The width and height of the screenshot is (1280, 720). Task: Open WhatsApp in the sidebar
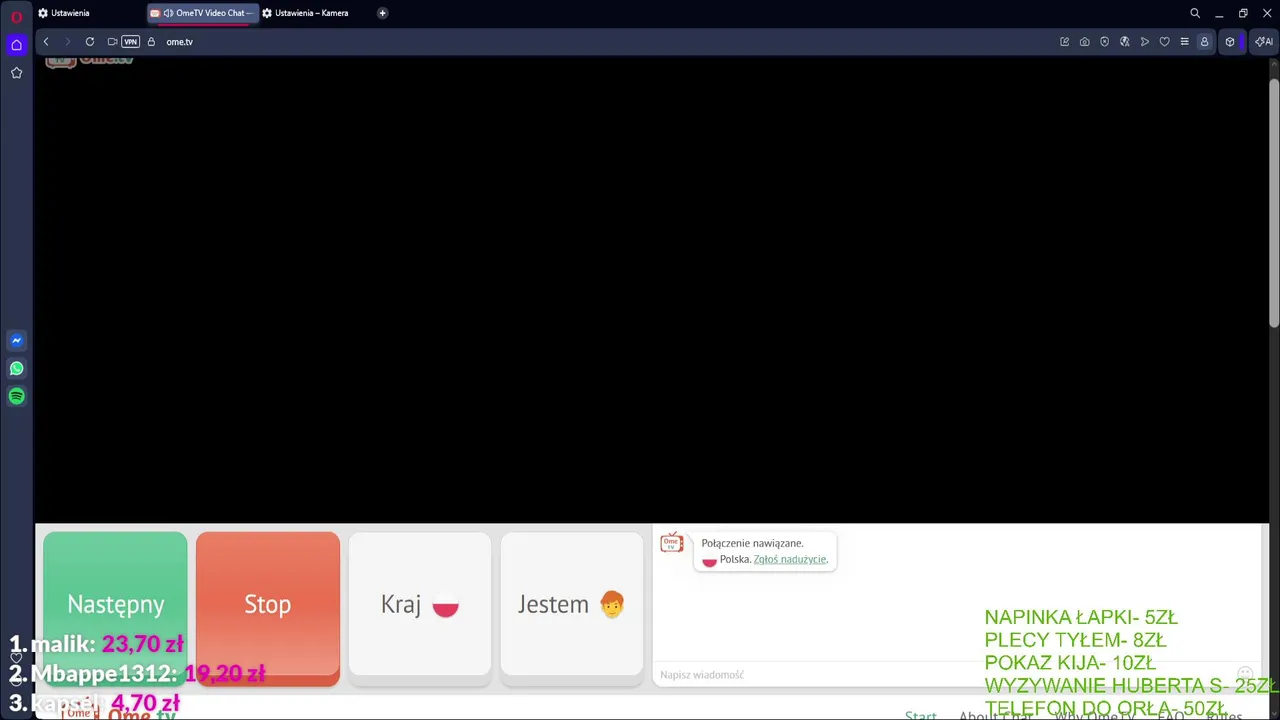[16, 368]
